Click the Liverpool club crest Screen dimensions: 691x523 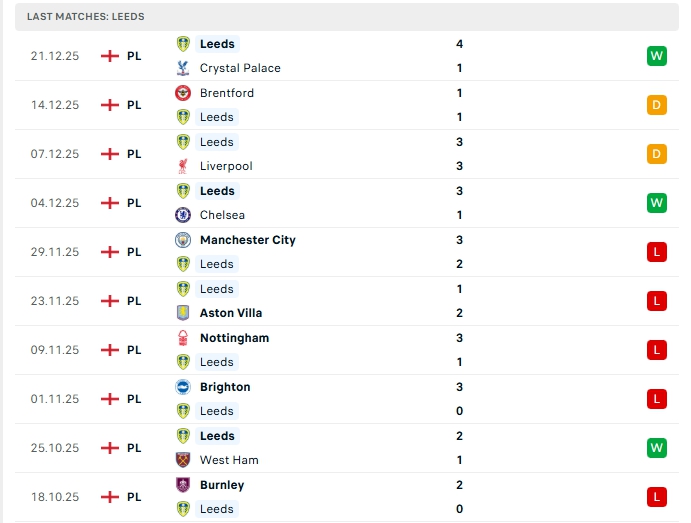[x=183, y=166]
